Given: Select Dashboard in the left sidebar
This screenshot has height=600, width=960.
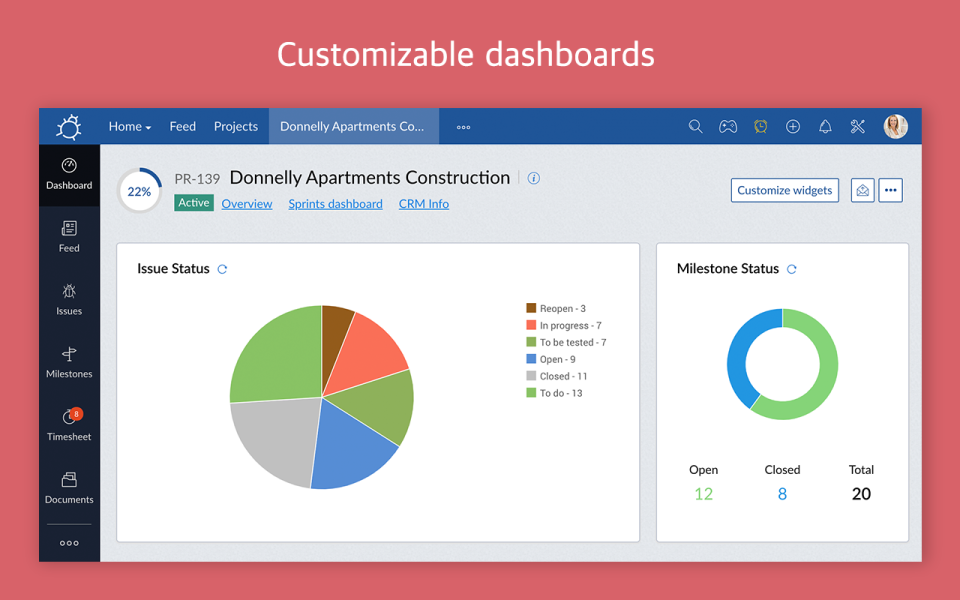Looking at the screenshot, I should [x=69, y=174].
